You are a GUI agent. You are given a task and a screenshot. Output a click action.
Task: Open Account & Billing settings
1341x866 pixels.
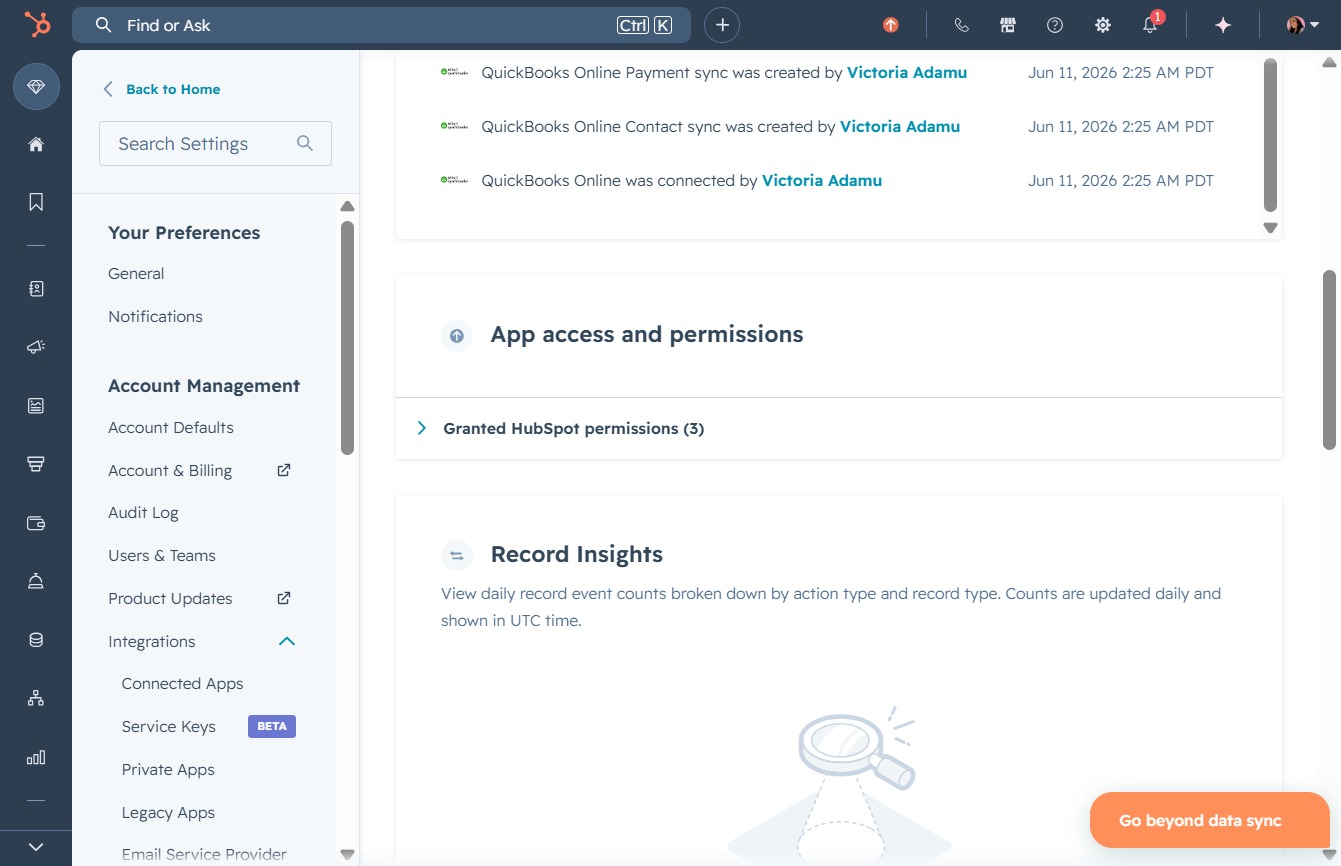pos(170,470)
